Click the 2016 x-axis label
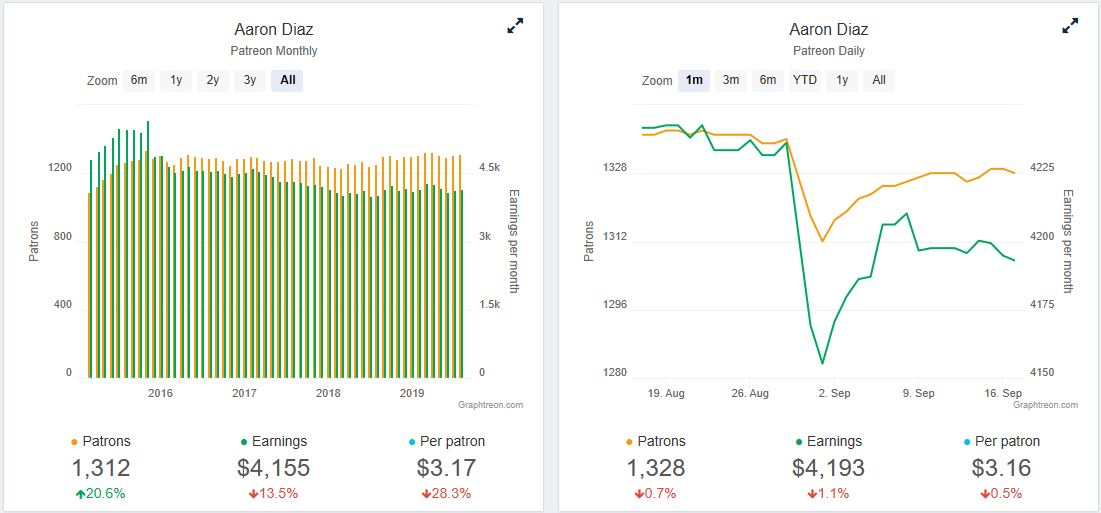This screenshot has width=1101, height=513. coord(161,394)
